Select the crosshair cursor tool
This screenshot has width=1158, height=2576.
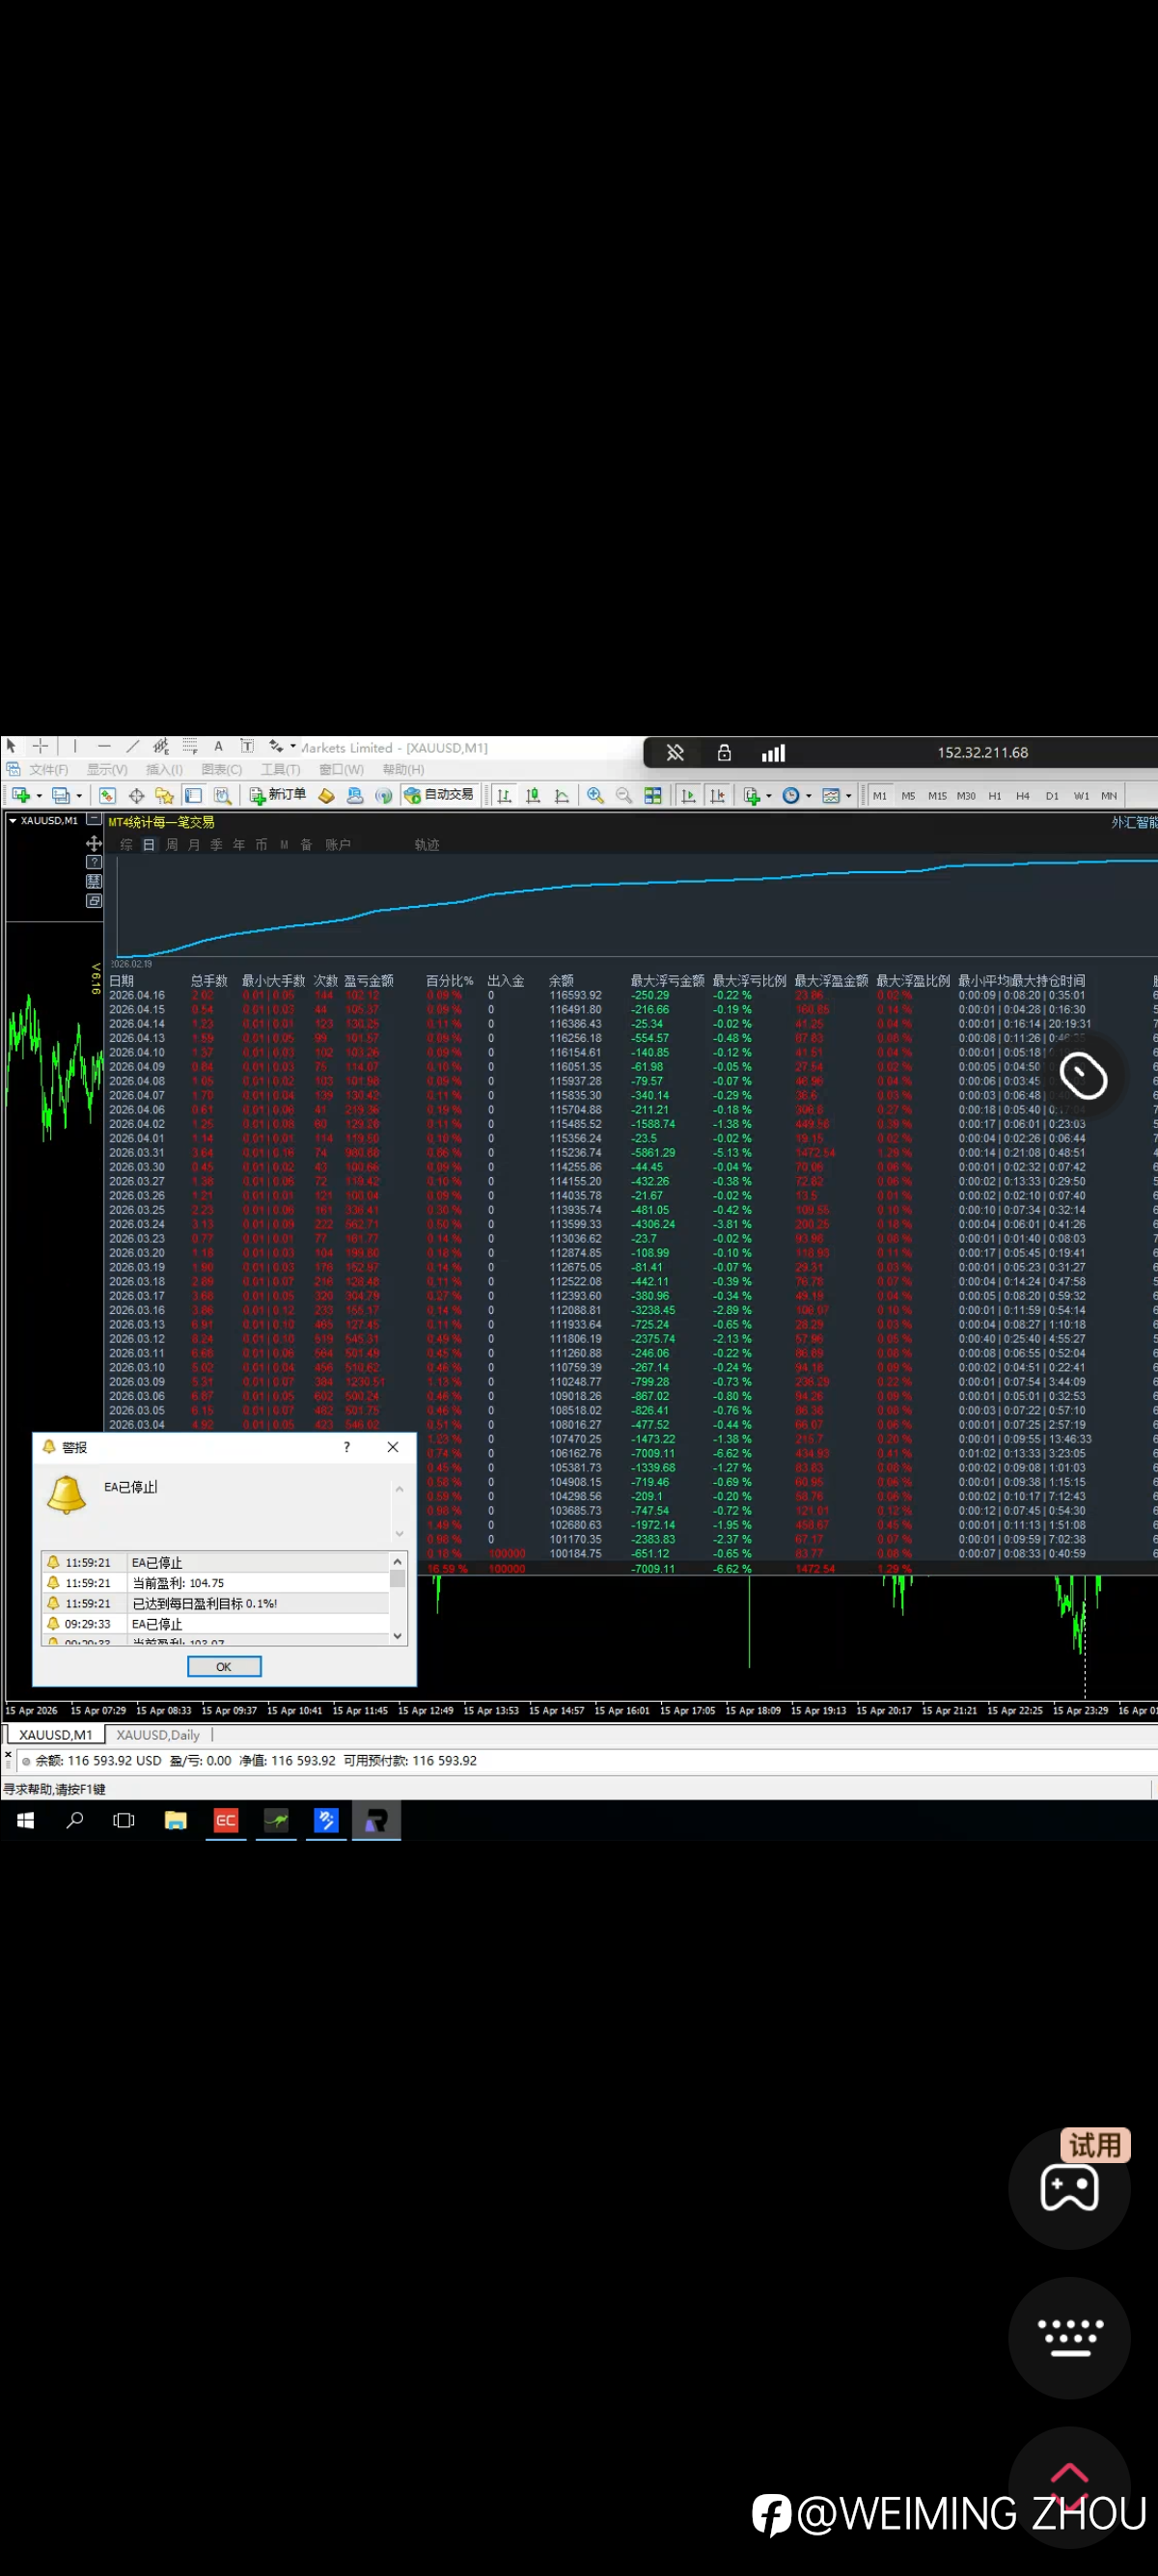pyautogui.click(x=40, y=746)
